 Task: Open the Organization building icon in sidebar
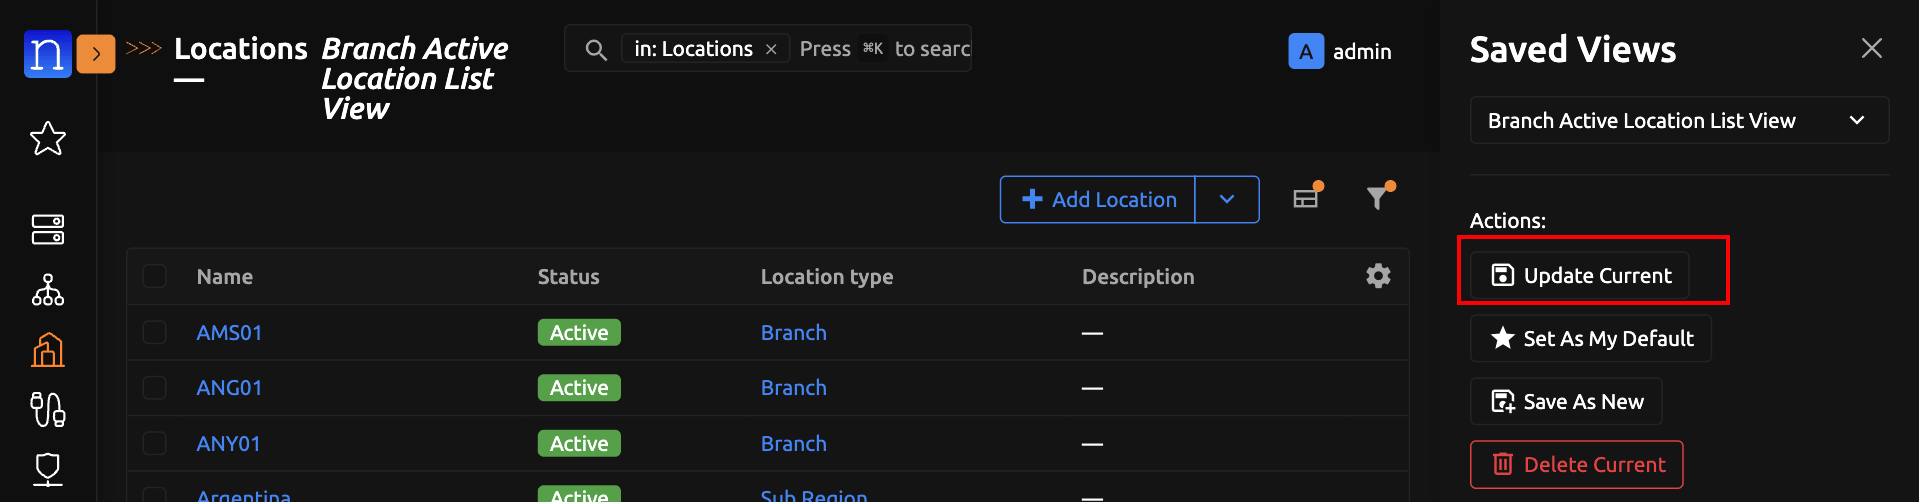click(x=48, y=350)
